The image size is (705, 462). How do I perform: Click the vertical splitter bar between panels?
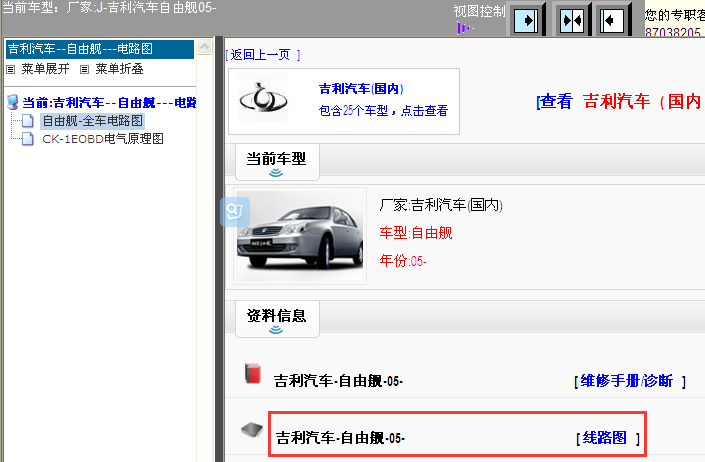point(219,249)
